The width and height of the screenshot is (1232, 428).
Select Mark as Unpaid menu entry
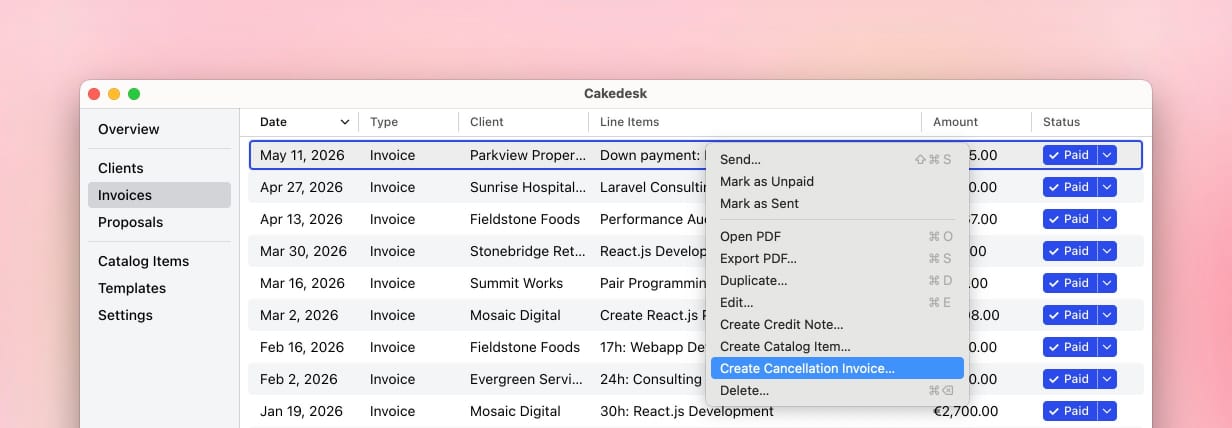tap(837, 181)
